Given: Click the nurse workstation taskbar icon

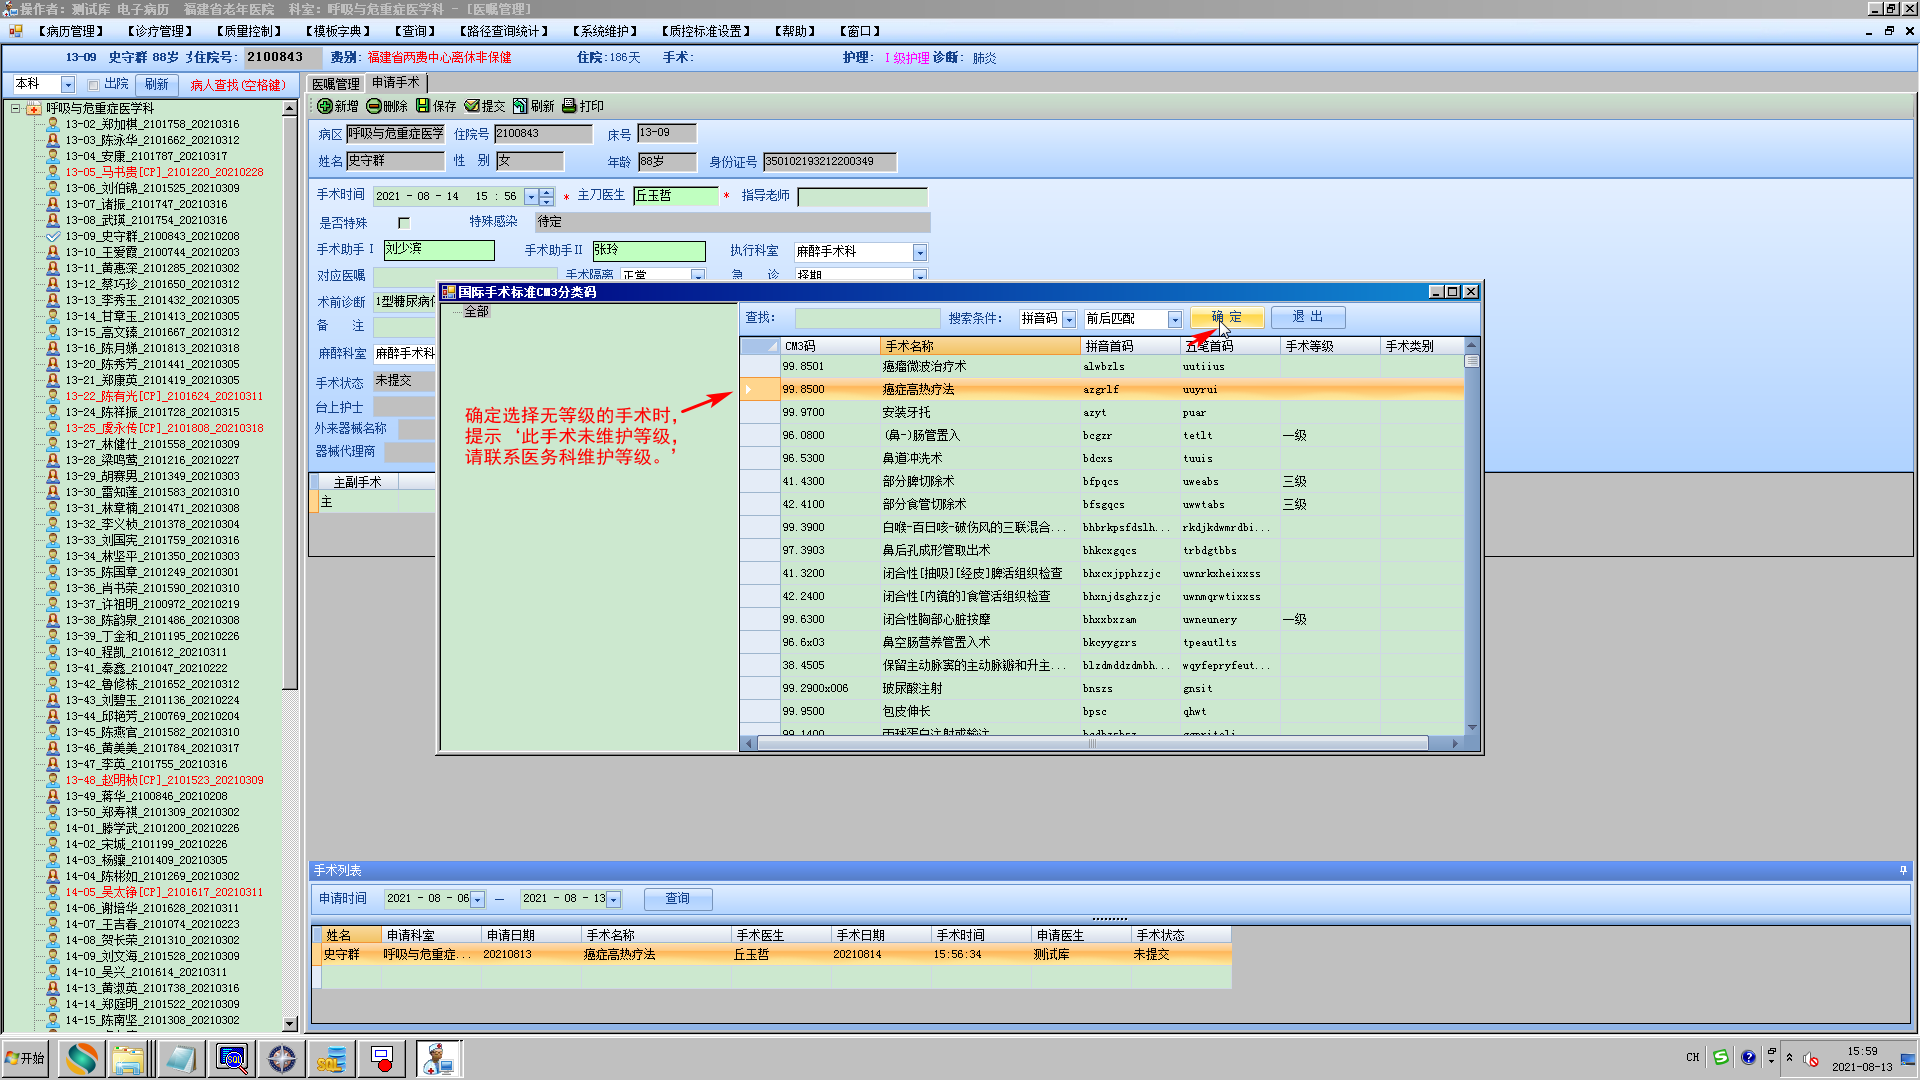Looking at the screenshot, I should click(x=437, y=1058).
